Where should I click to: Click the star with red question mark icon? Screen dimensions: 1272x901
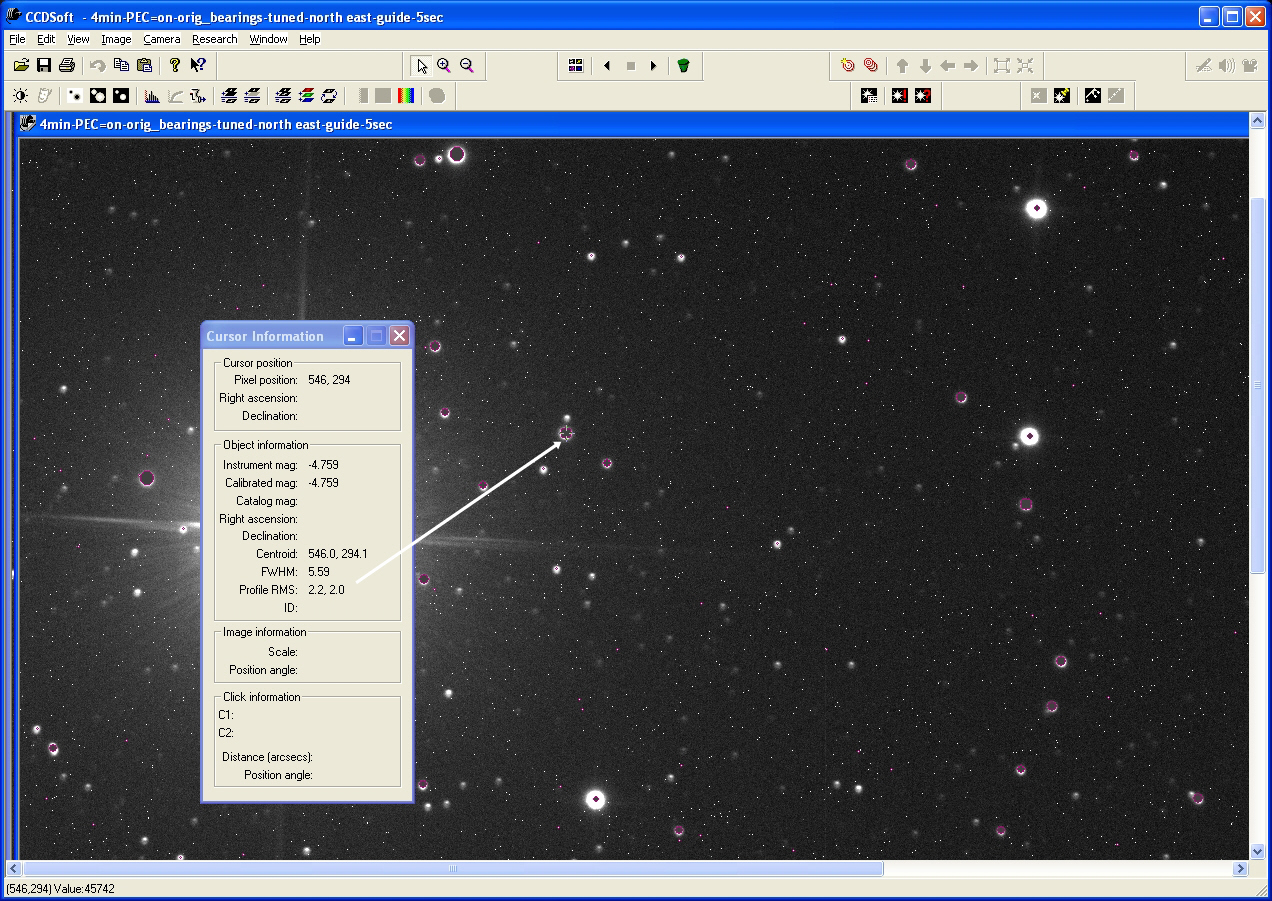tap(922, 96)
